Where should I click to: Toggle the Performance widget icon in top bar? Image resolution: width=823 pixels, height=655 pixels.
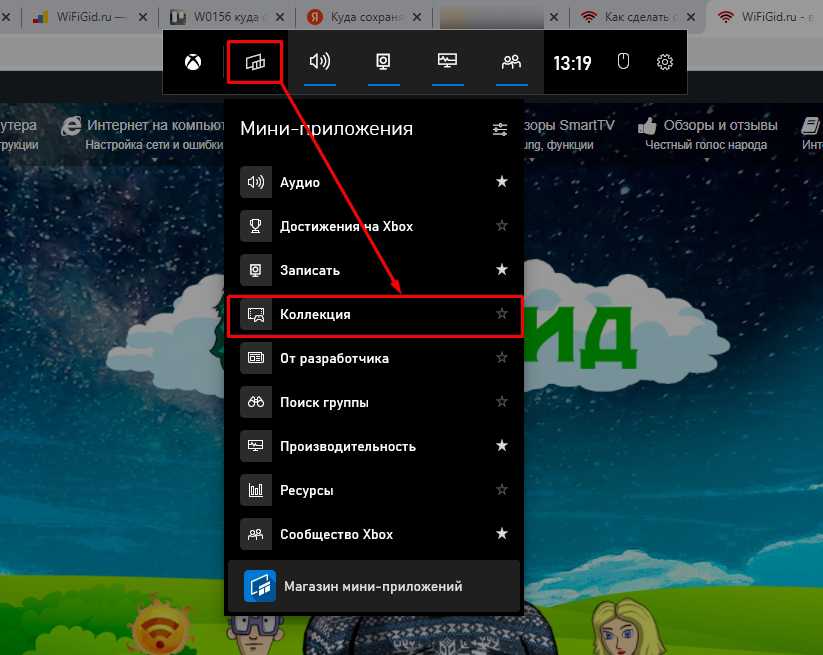point(447,61)
